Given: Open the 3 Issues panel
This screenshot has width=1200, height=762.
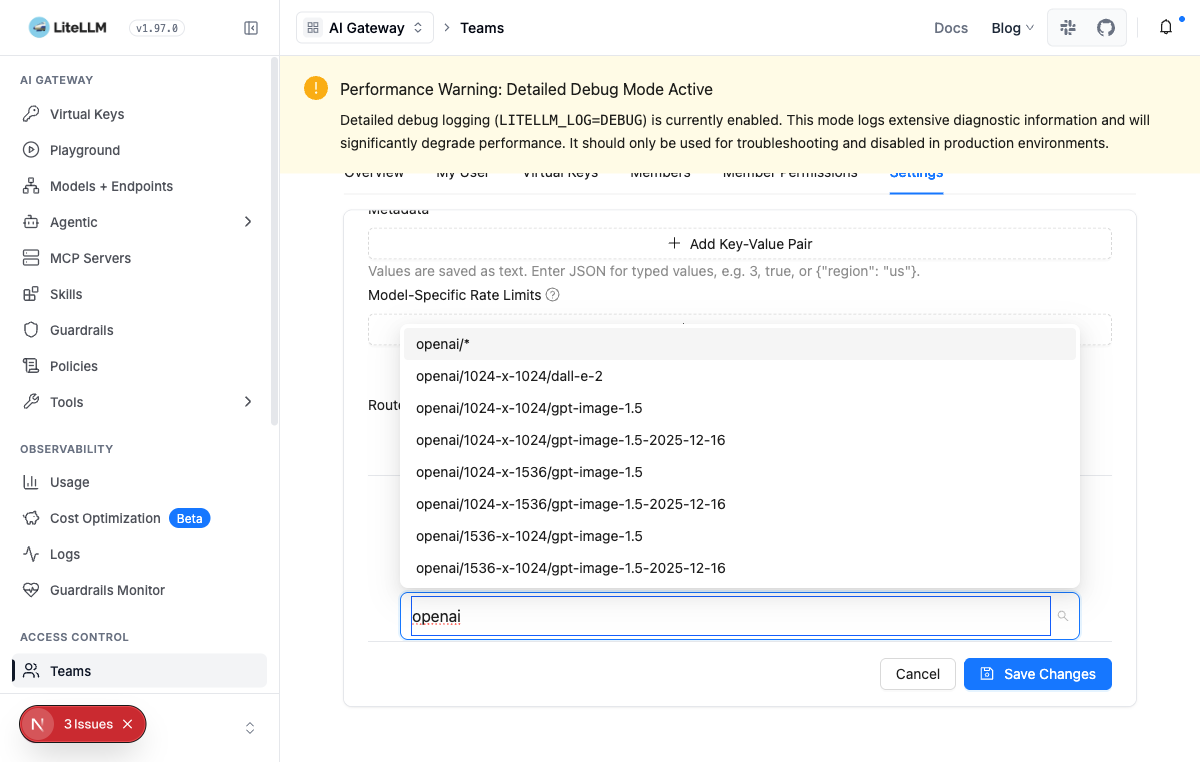Looking at the screenshot, I should [x=88, y=724].
